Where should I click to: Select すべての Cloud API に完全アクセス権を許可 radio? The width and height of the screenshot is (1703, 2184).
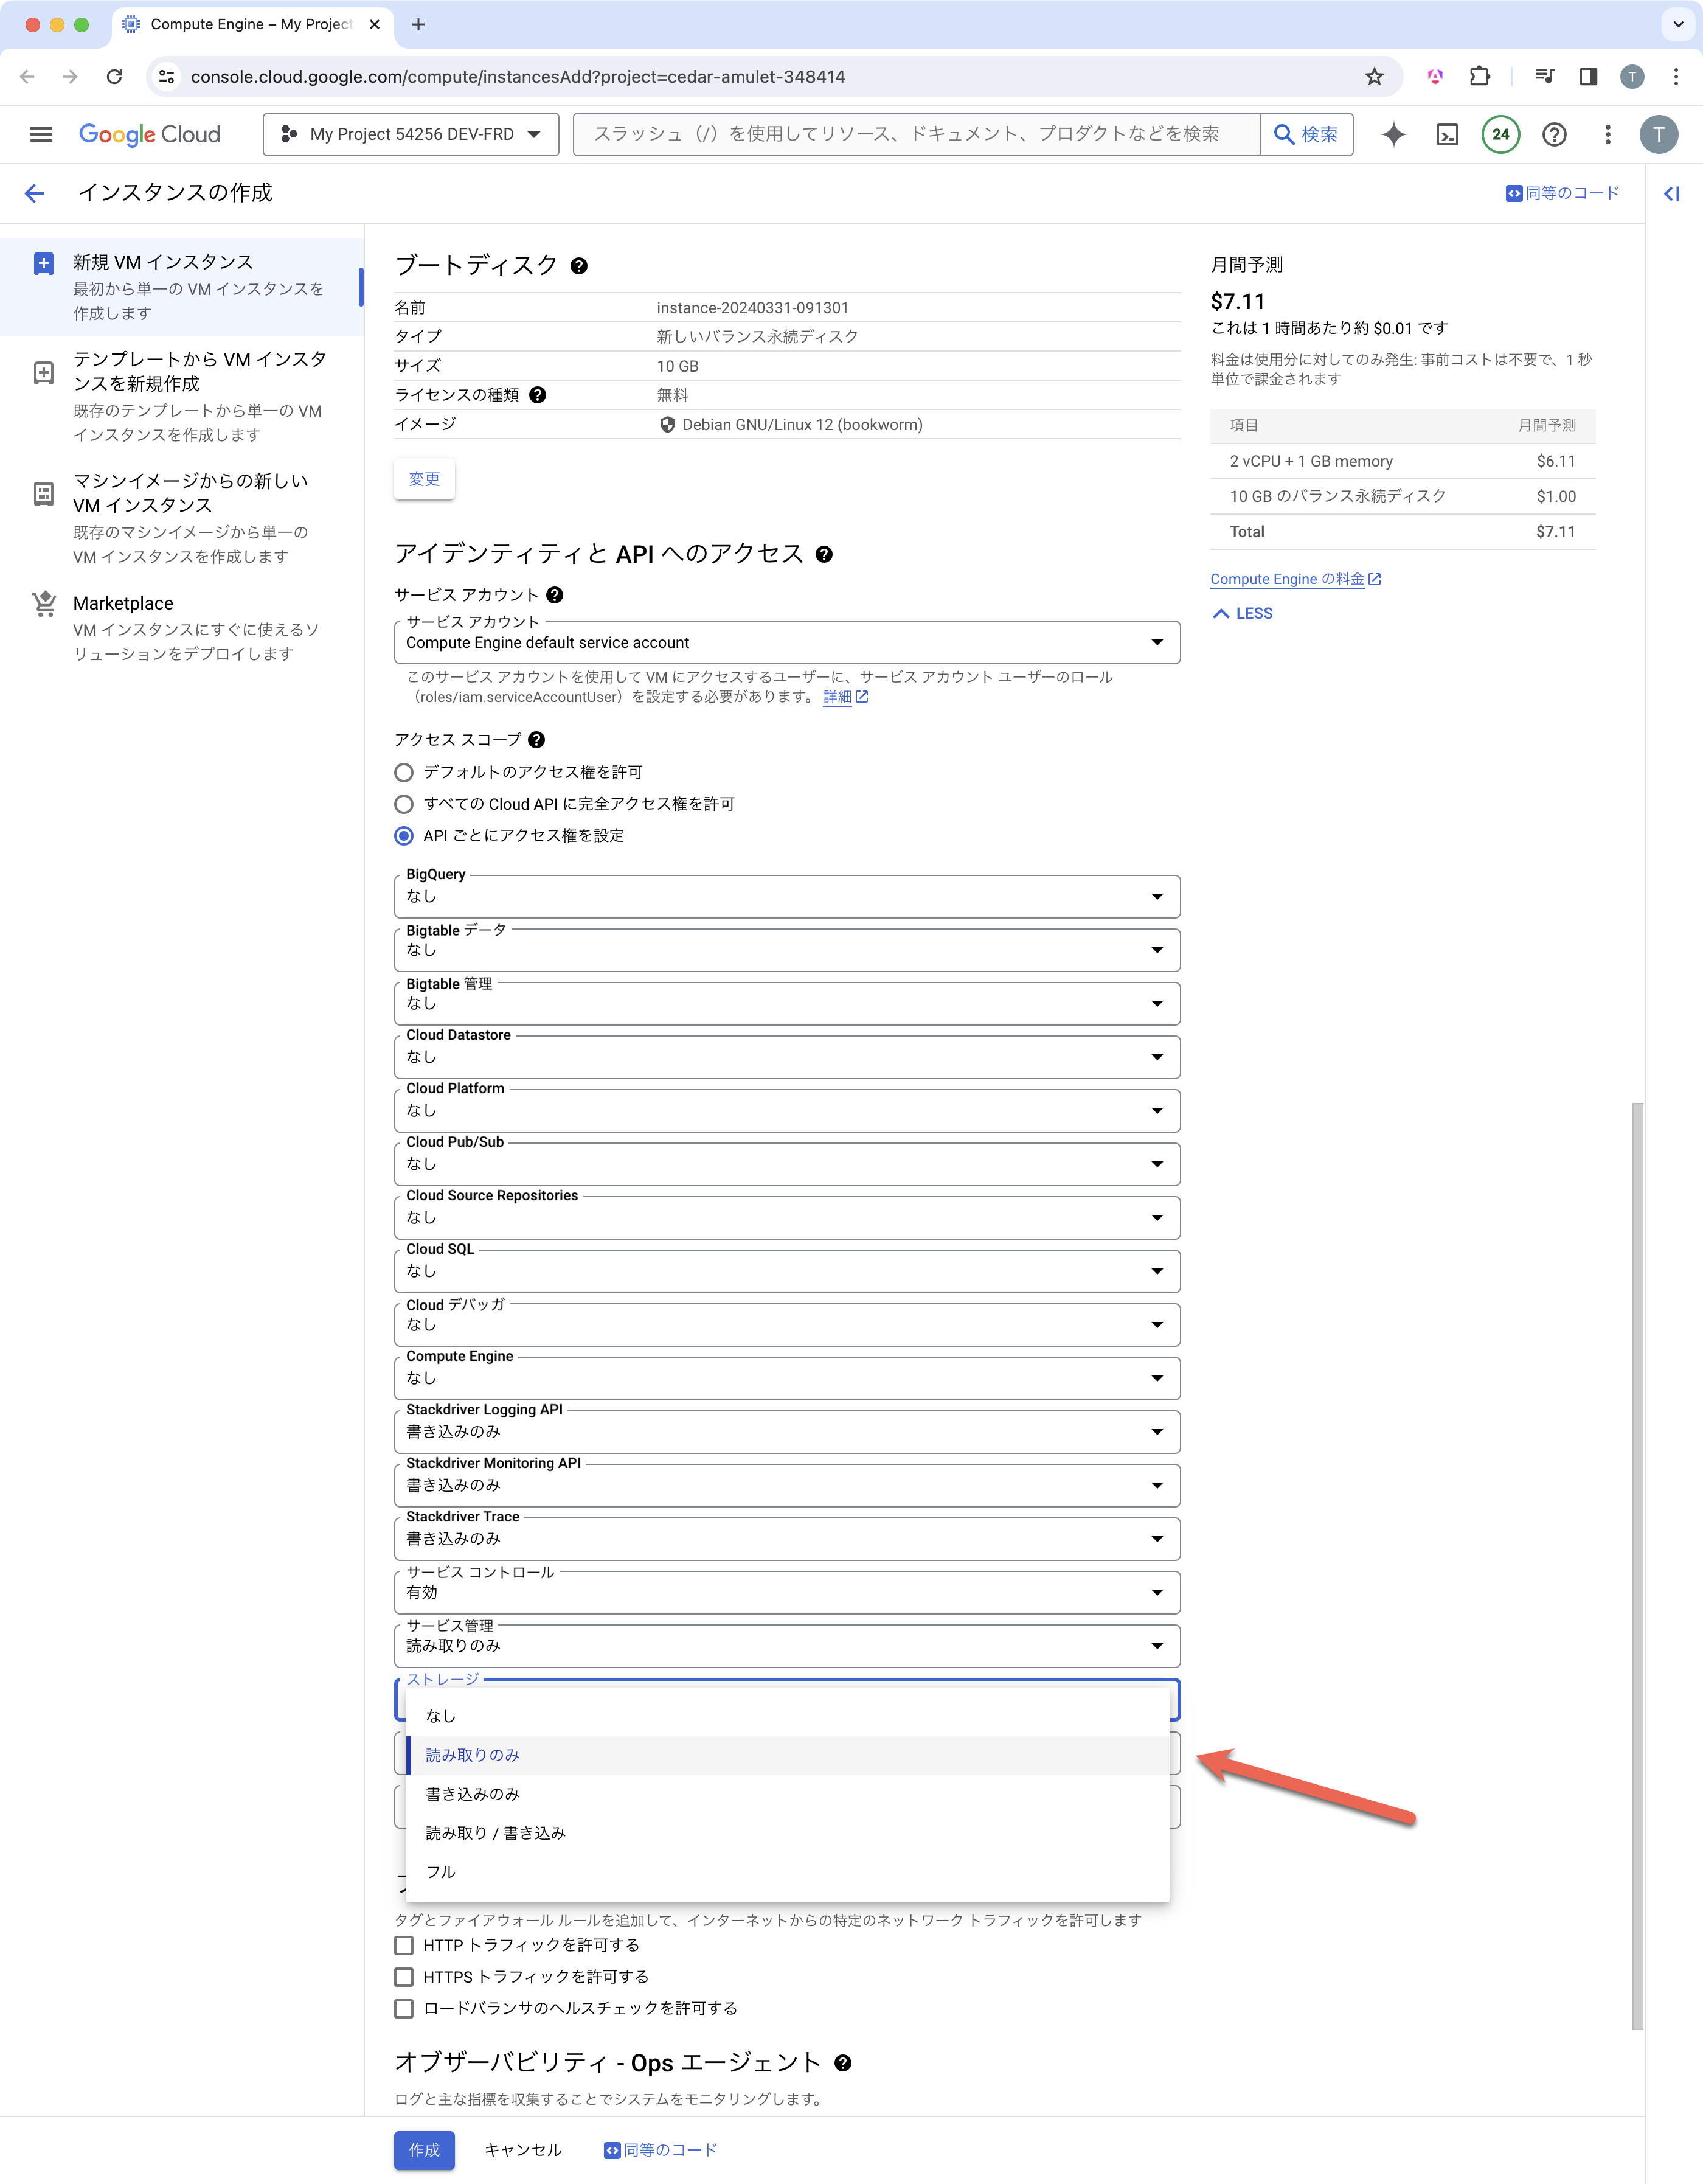point(404,804)
